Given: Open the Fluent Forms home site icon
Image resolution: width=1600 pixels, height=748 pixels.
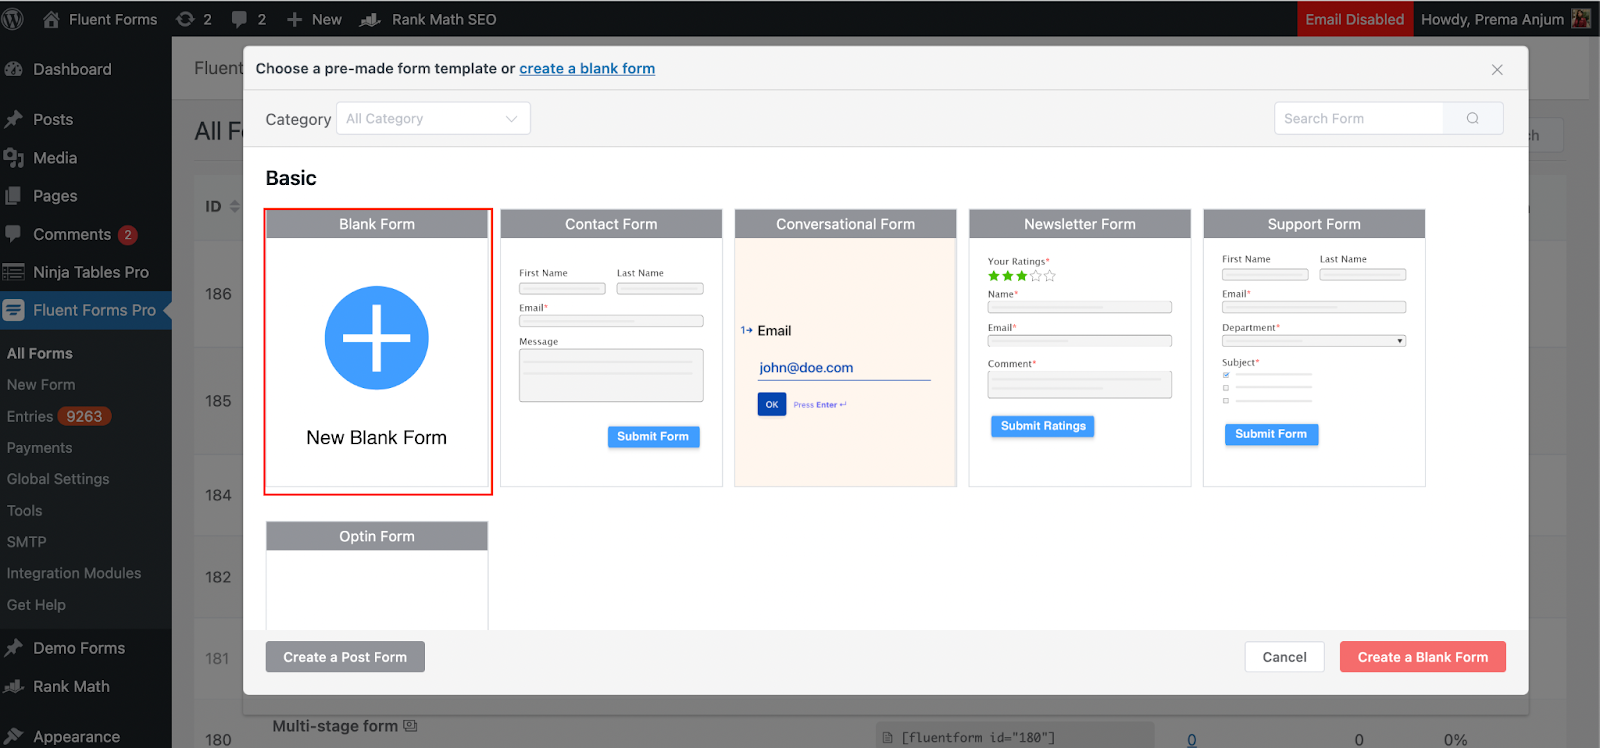Looking at the screenshot, I should [51, 19].
